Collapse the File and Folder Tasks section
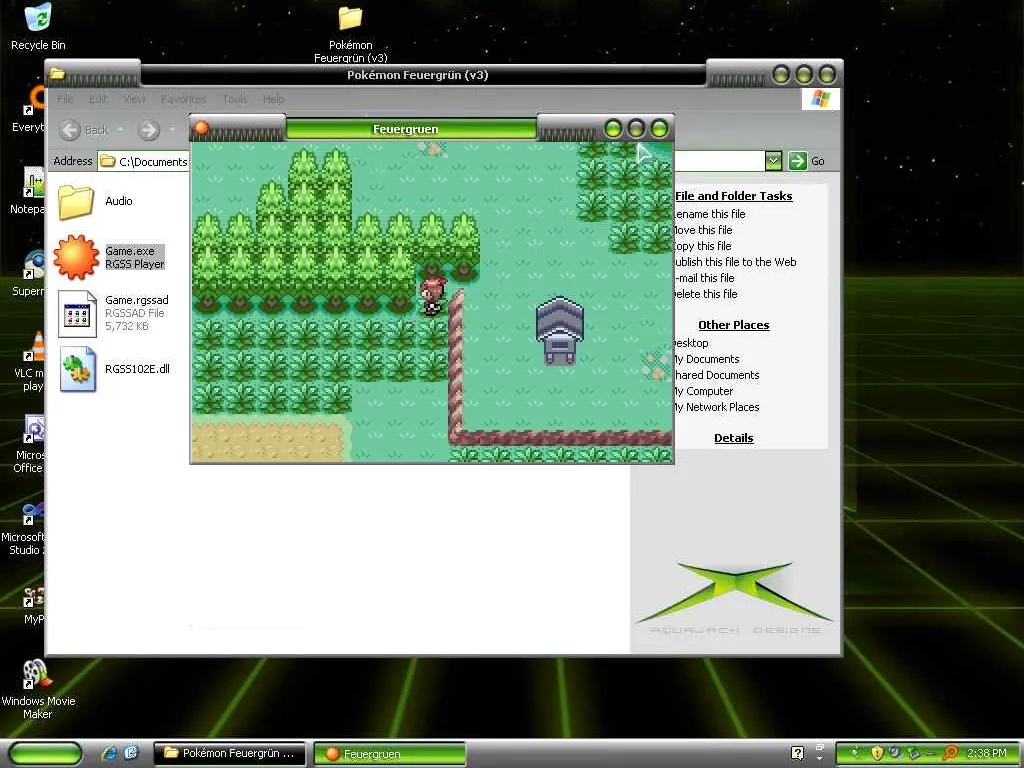The image size is (1024, 768). click(x=733, y=196)
